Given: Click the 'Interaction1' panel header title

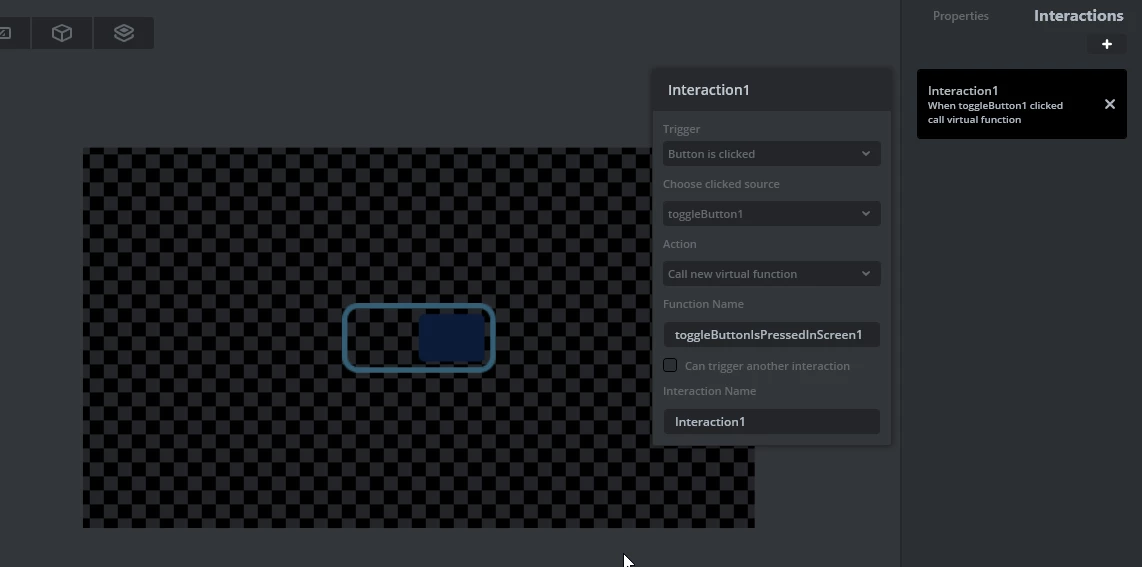Looking at the screenshot, I should click(x=709, y=90).
